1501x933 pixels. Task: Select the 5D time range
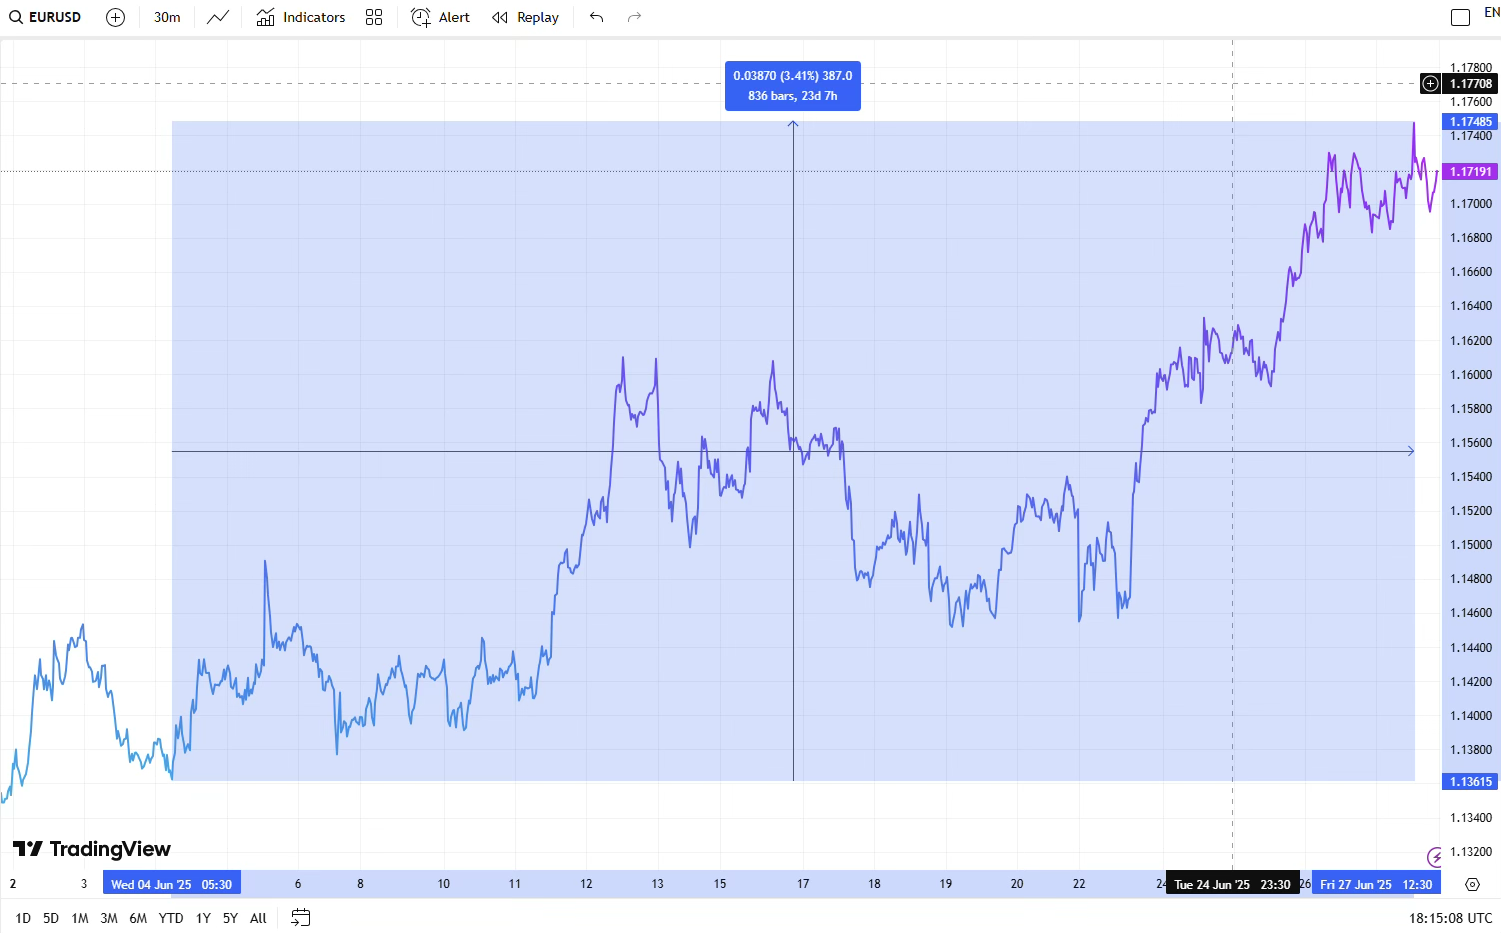tap(51, 918)
